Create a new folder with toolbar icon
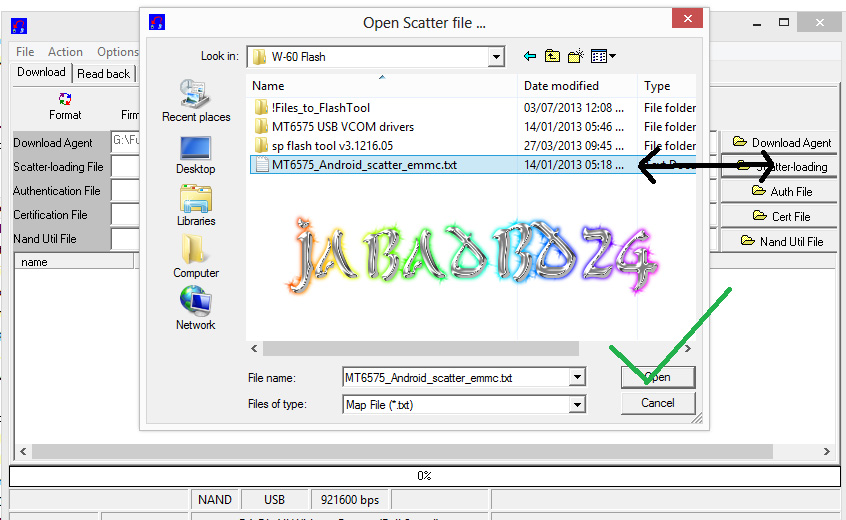This screenshot has height=520, width=846. 576,56
